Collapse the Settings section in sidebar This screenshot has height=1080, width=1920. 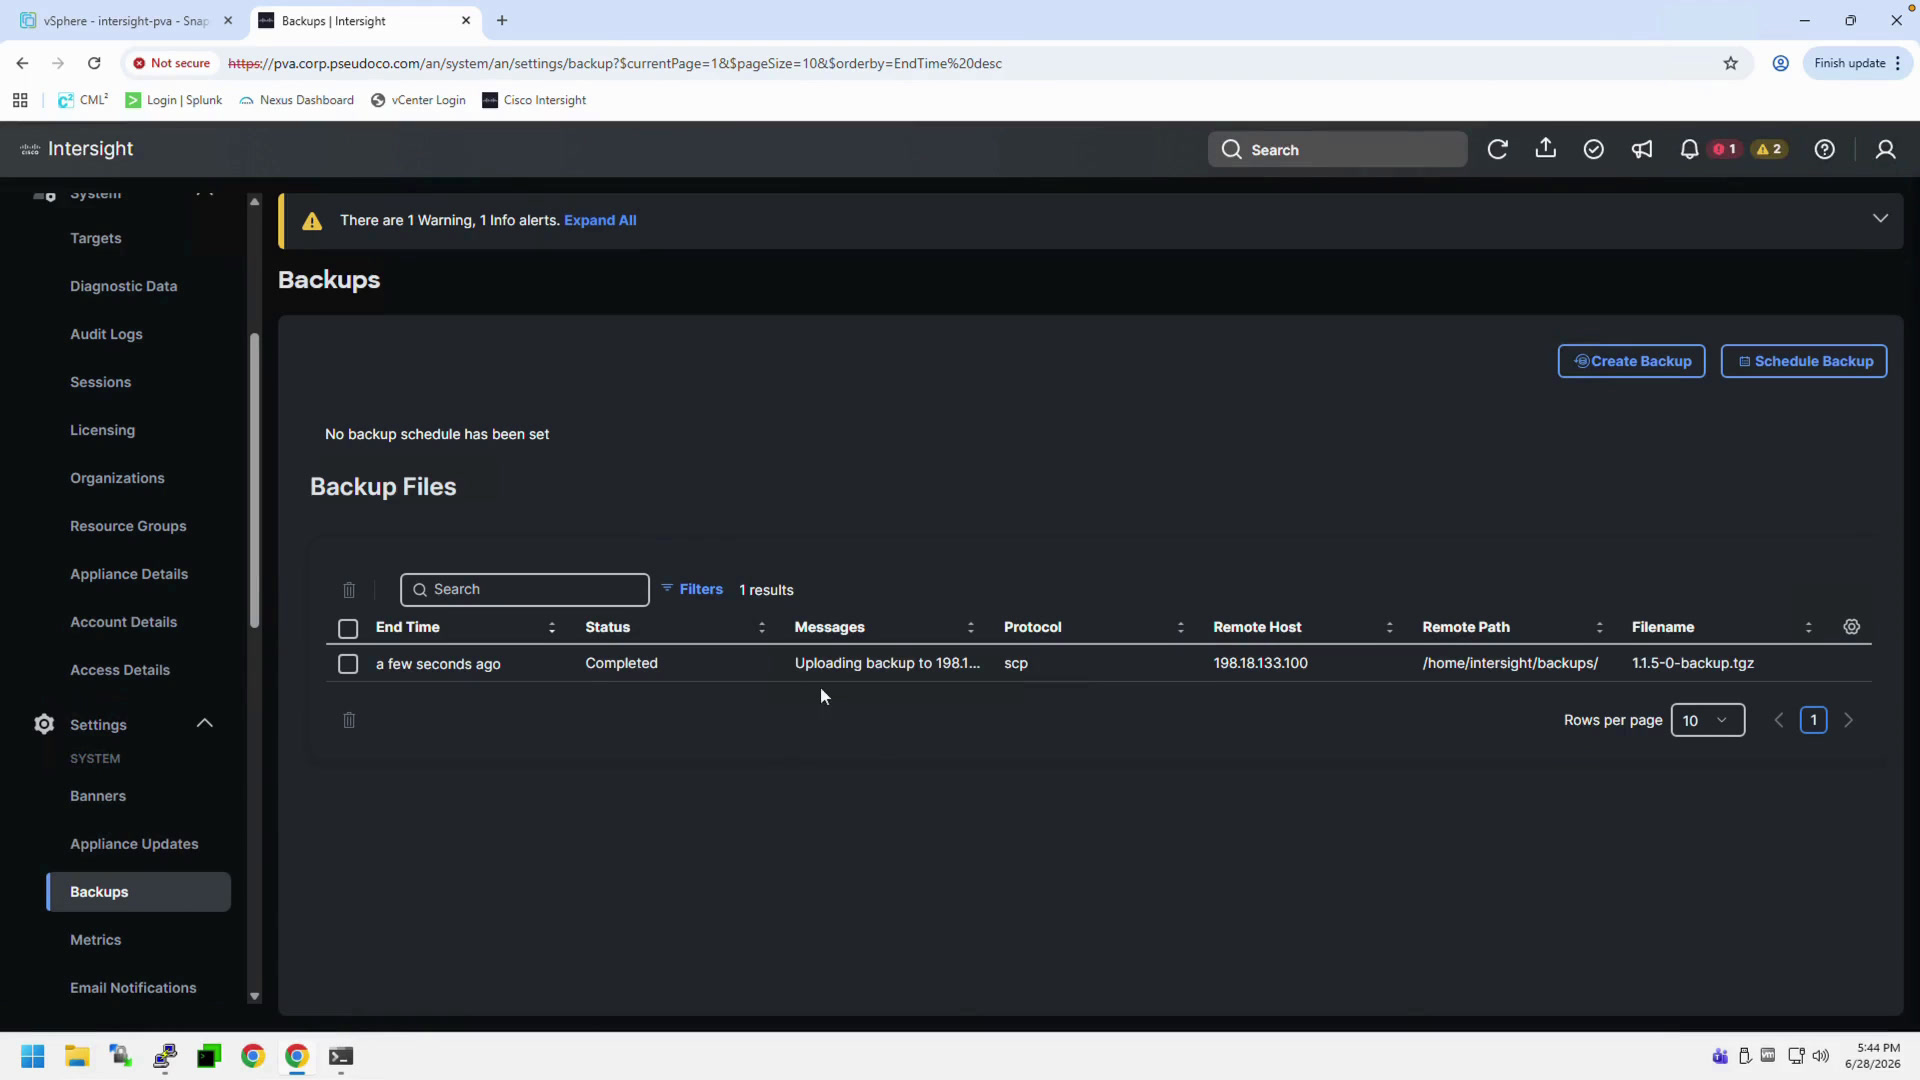coord(204,723)
